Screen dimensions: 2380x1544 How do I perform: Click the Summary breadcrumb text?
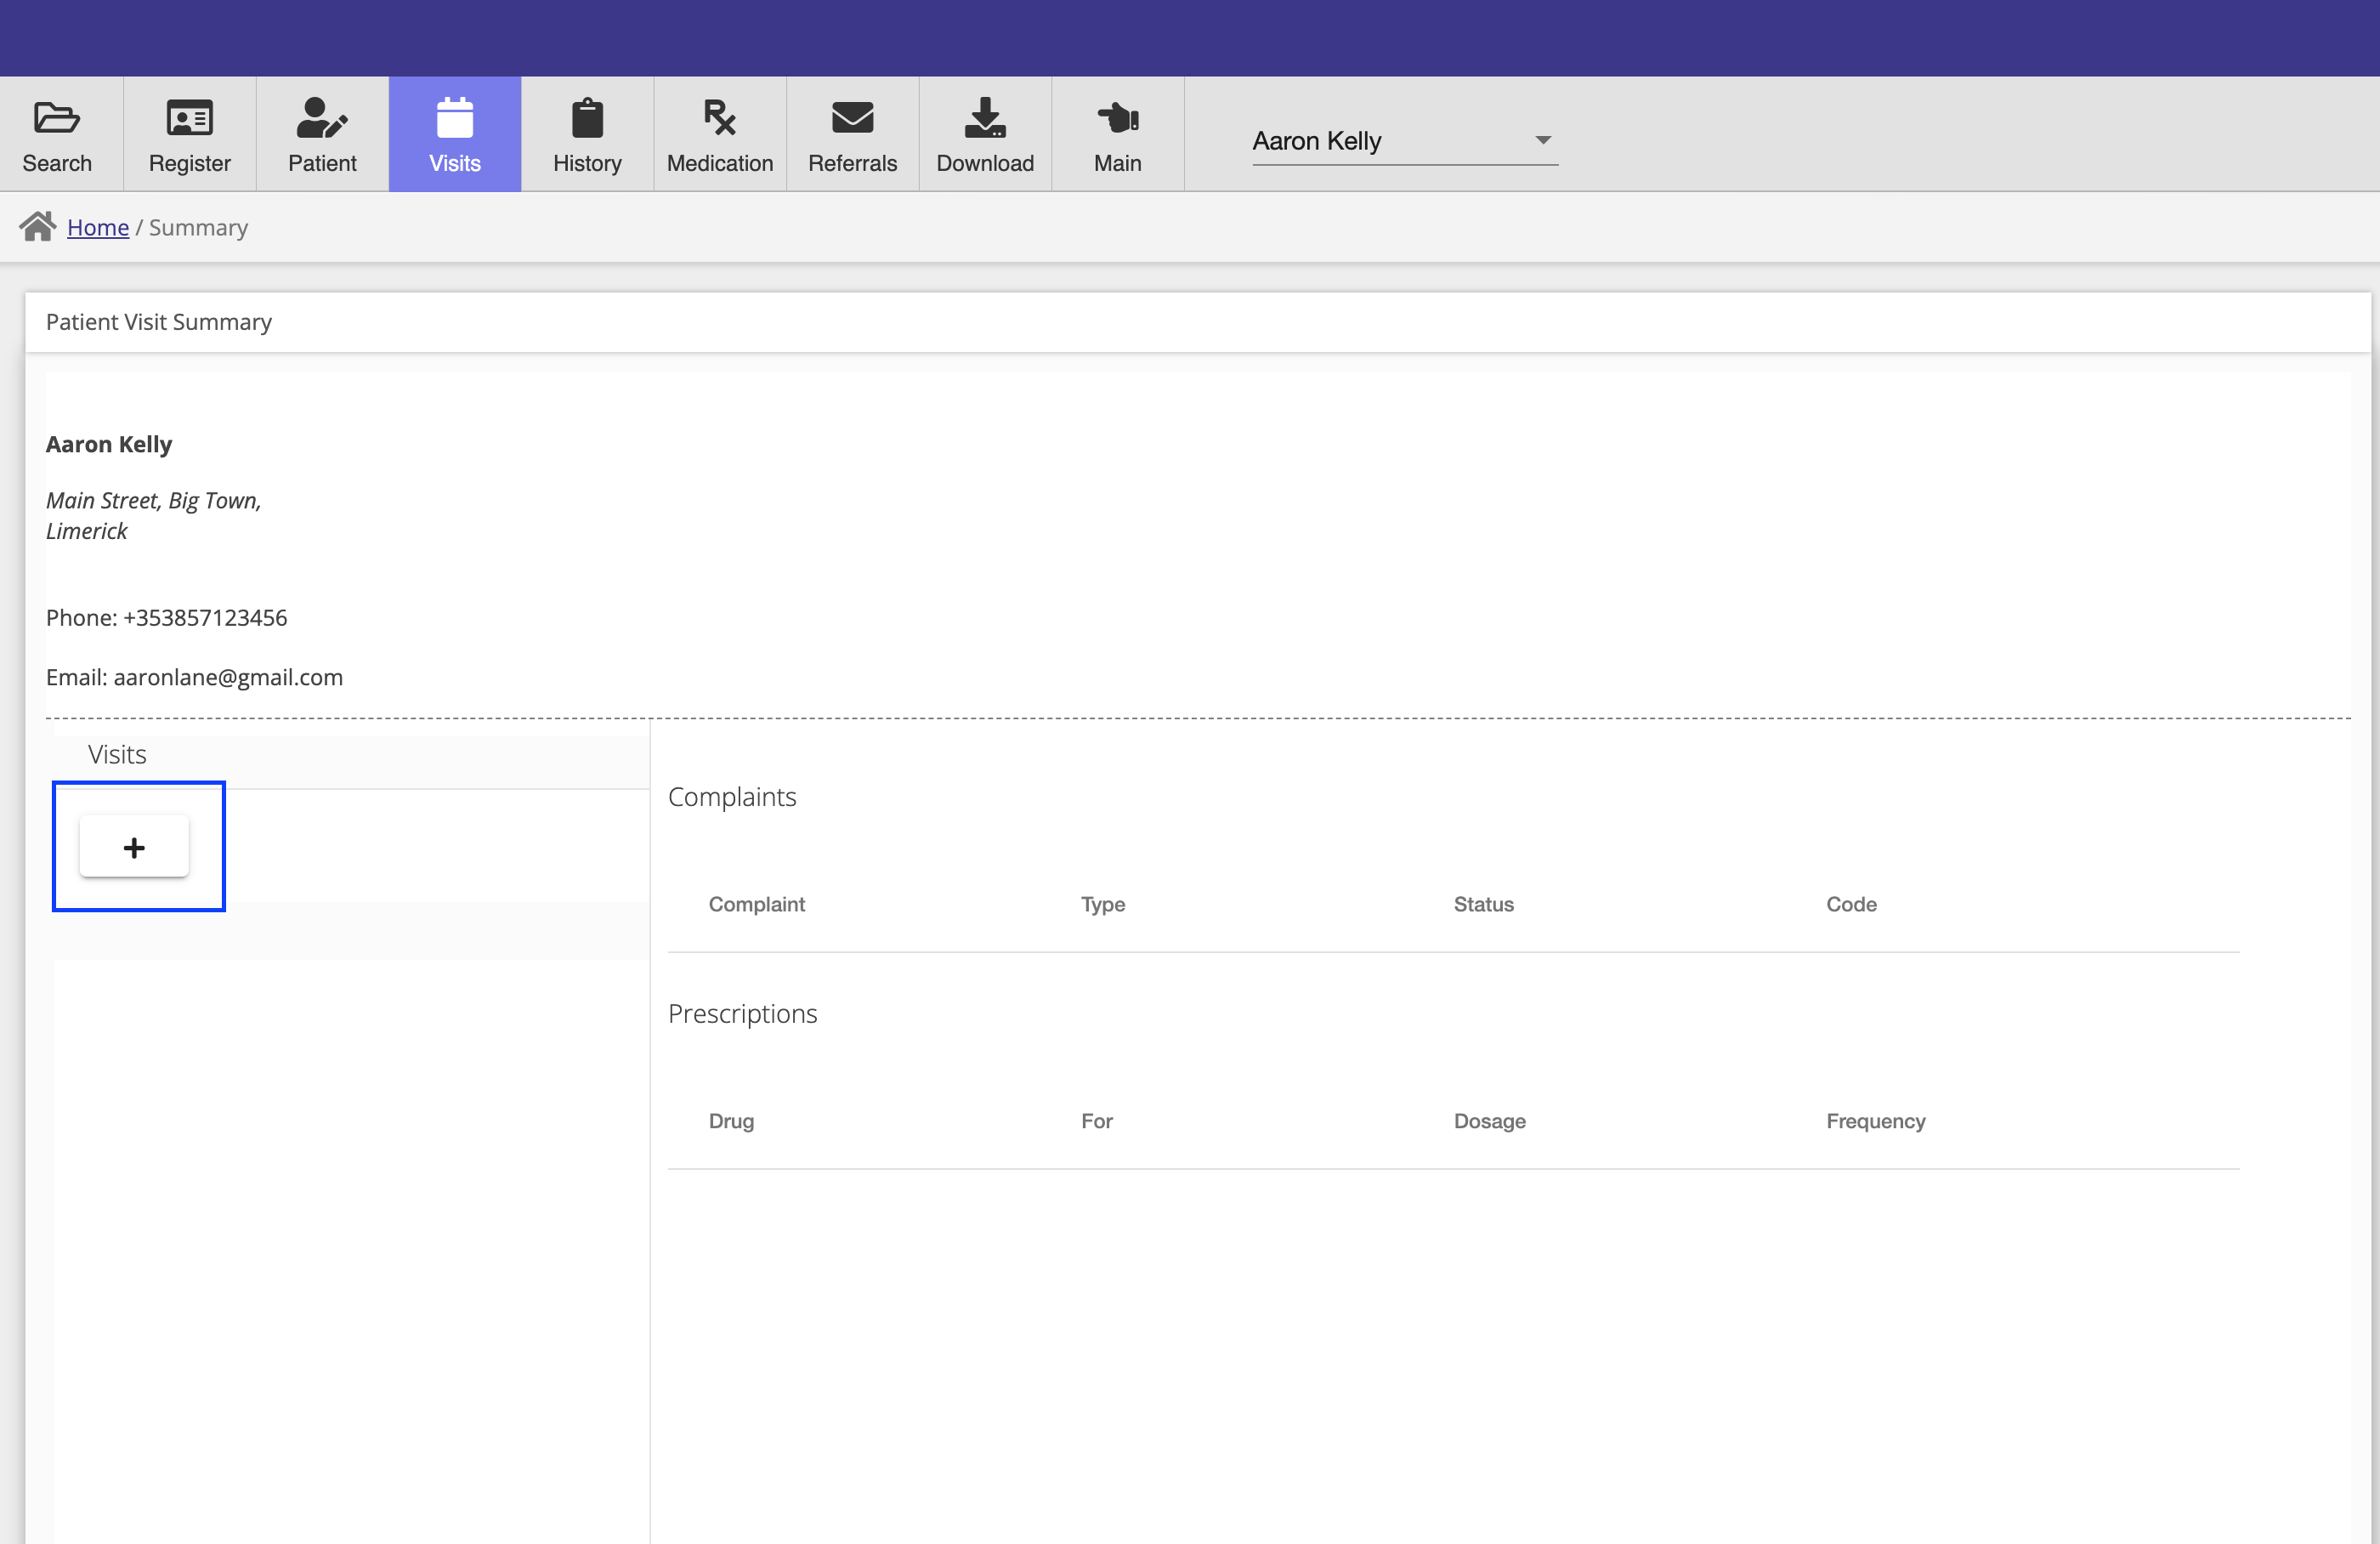coord(198,227)
